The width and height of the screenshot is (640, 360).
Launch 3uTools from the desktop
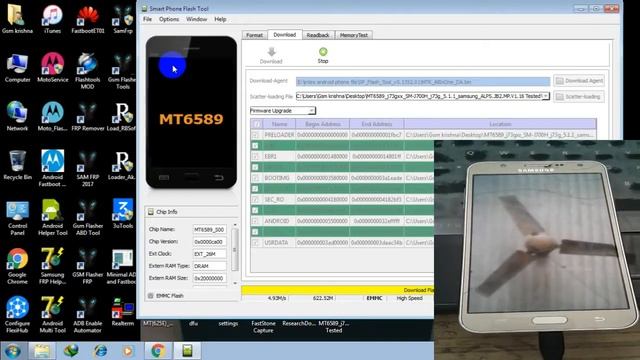tap(123, 214)
